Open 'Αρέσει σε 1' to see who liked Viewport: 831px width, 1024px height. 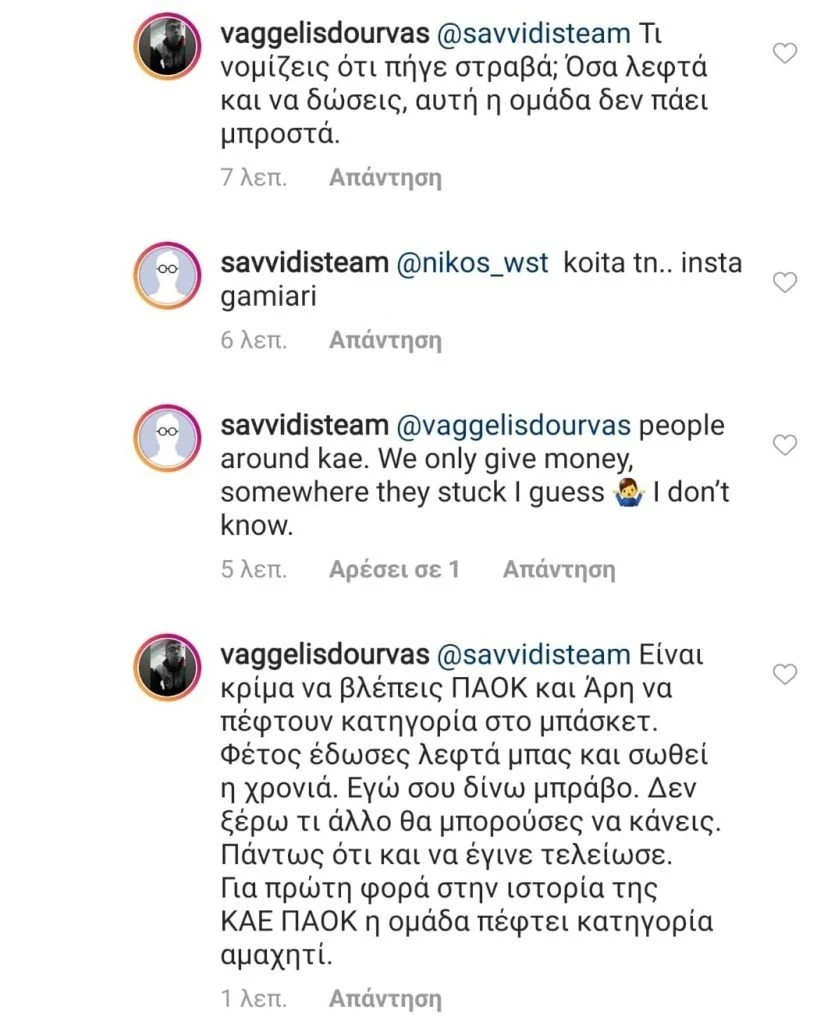click(x=394, y=567)
